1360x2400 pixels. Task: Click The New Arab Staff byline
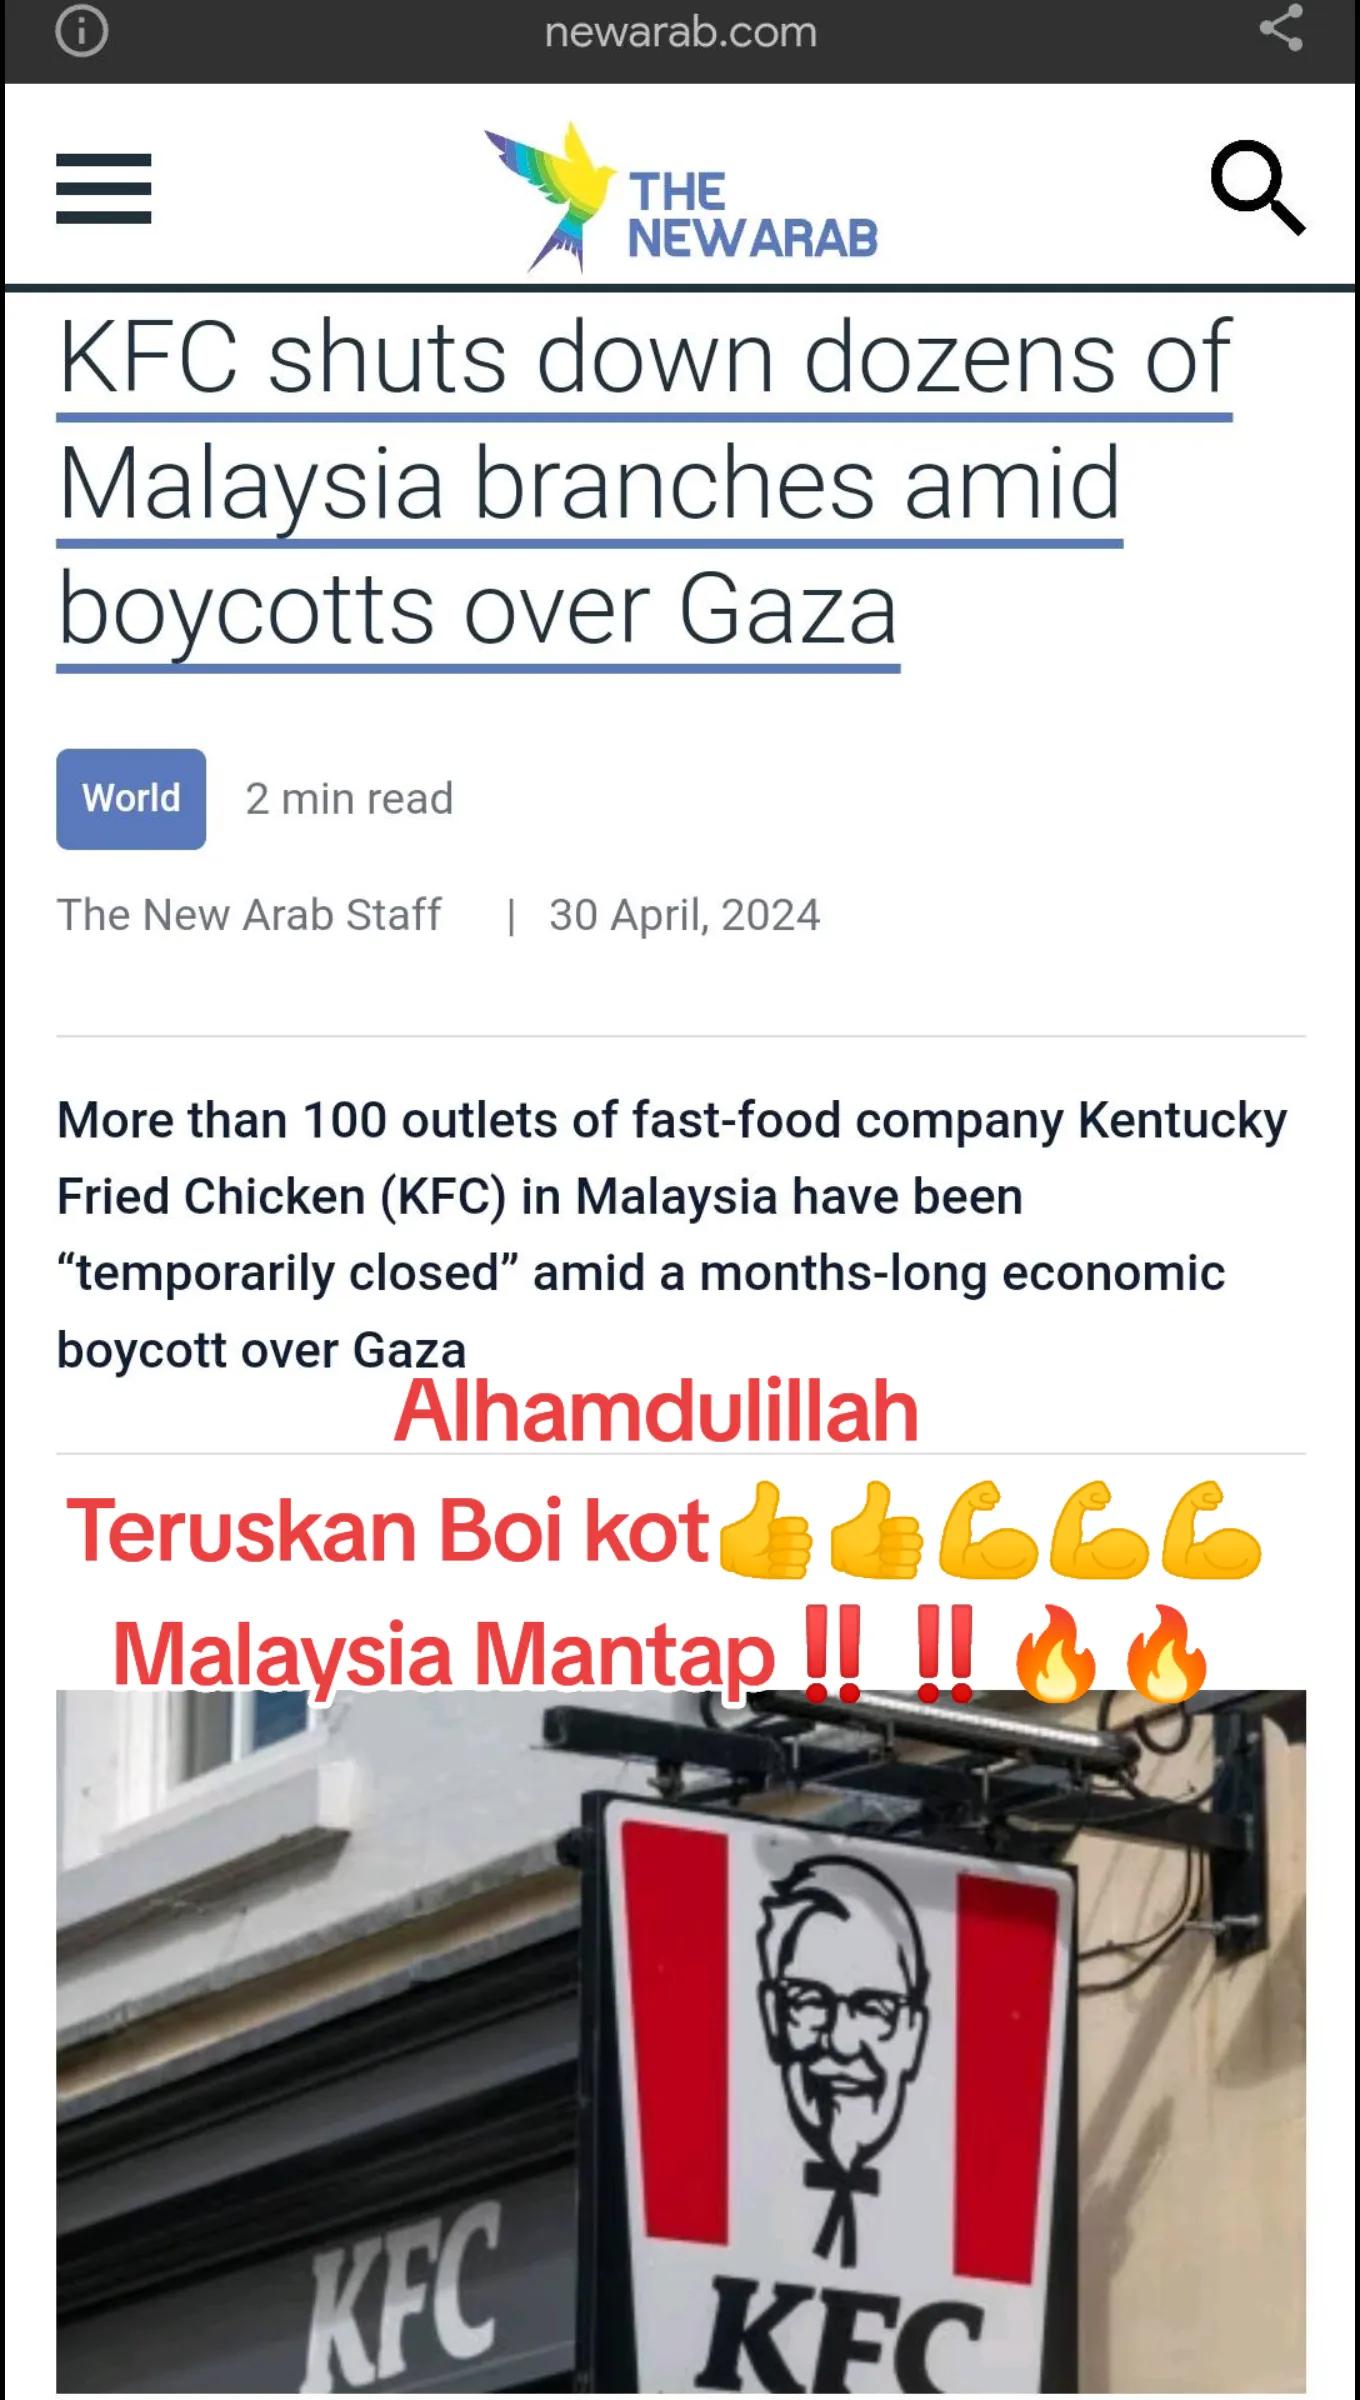coord(249,915)
